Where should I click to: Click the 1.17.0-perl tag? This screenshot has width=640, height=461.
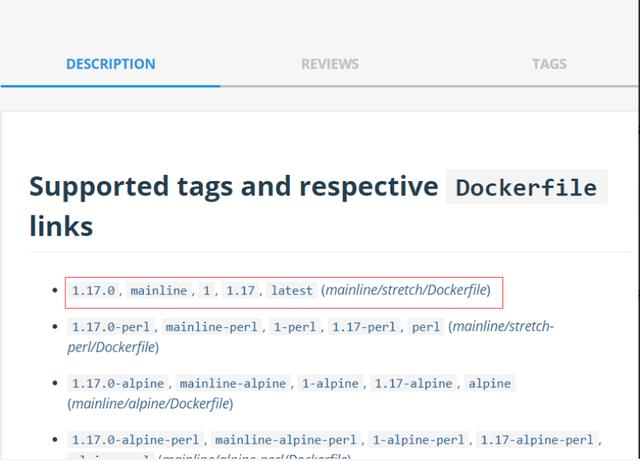click(110, 327)
